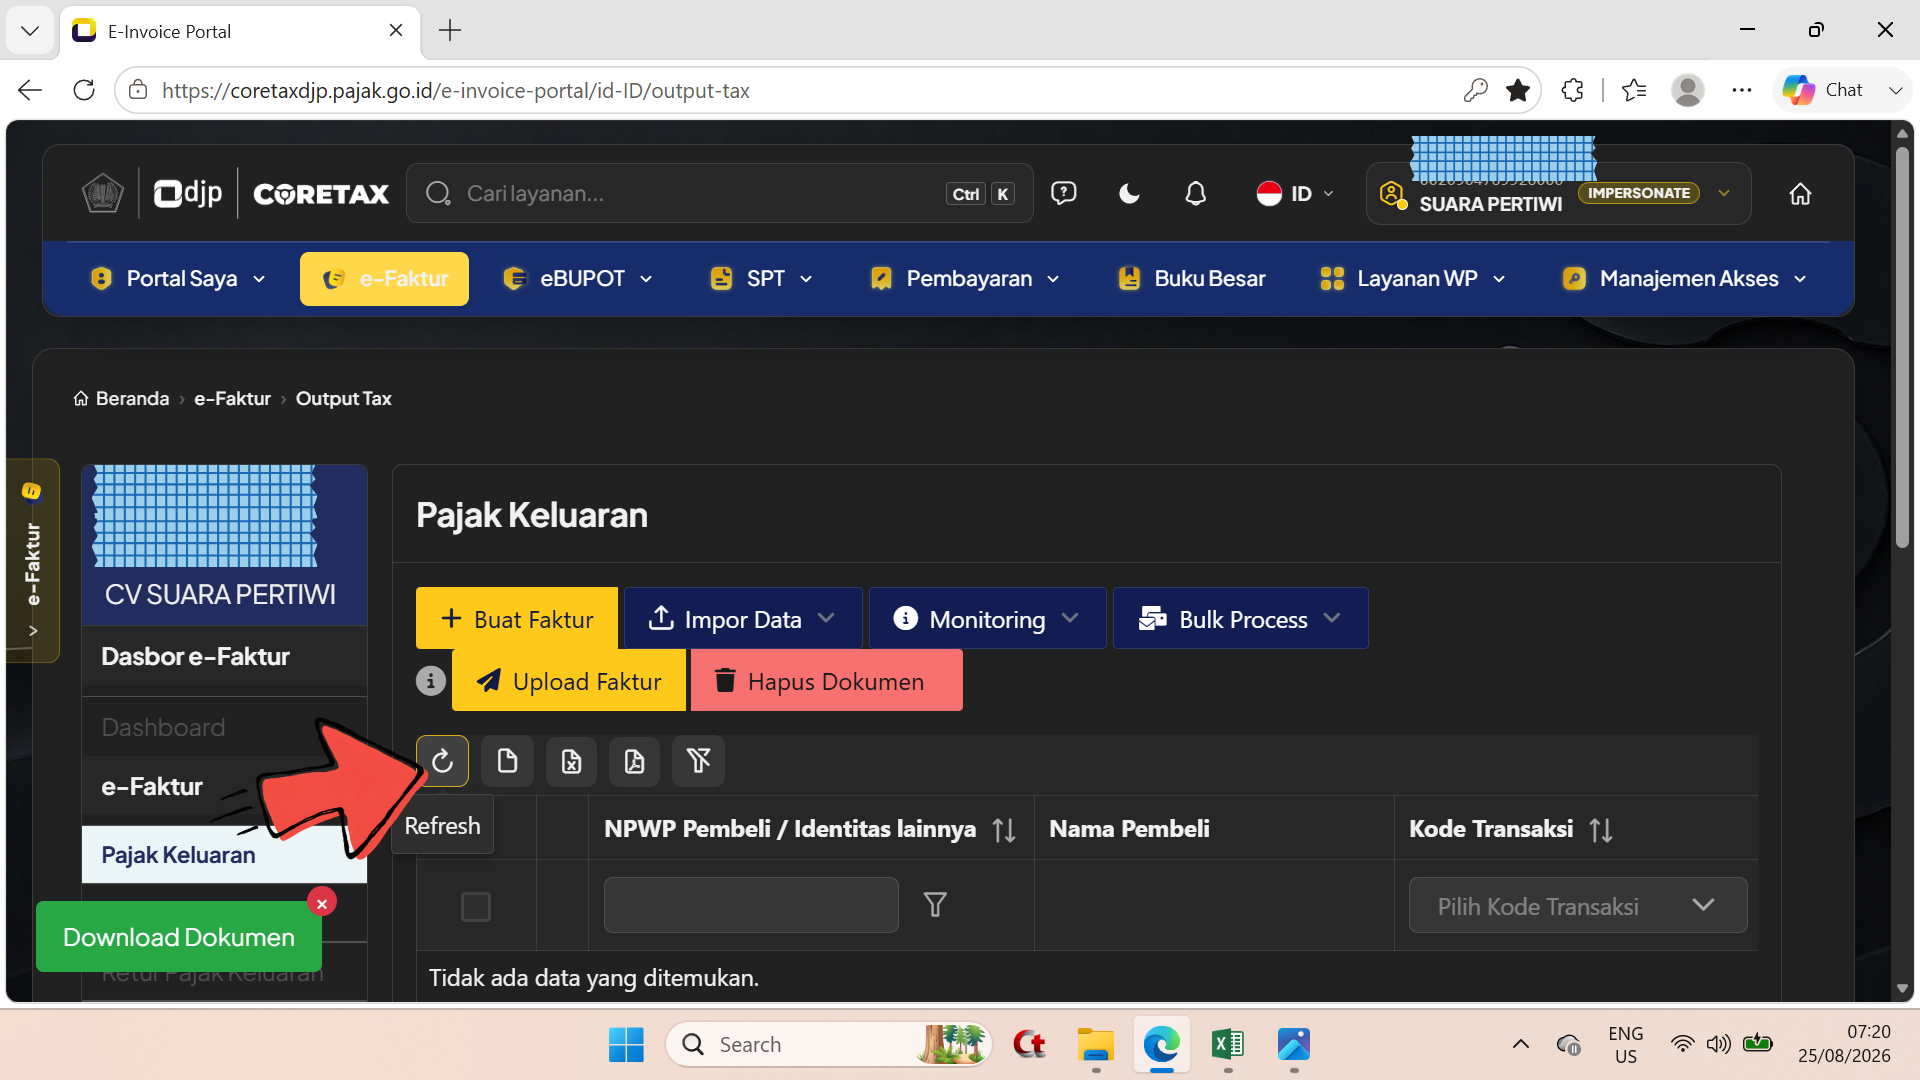Select the header row checkbox

(476, 907)
